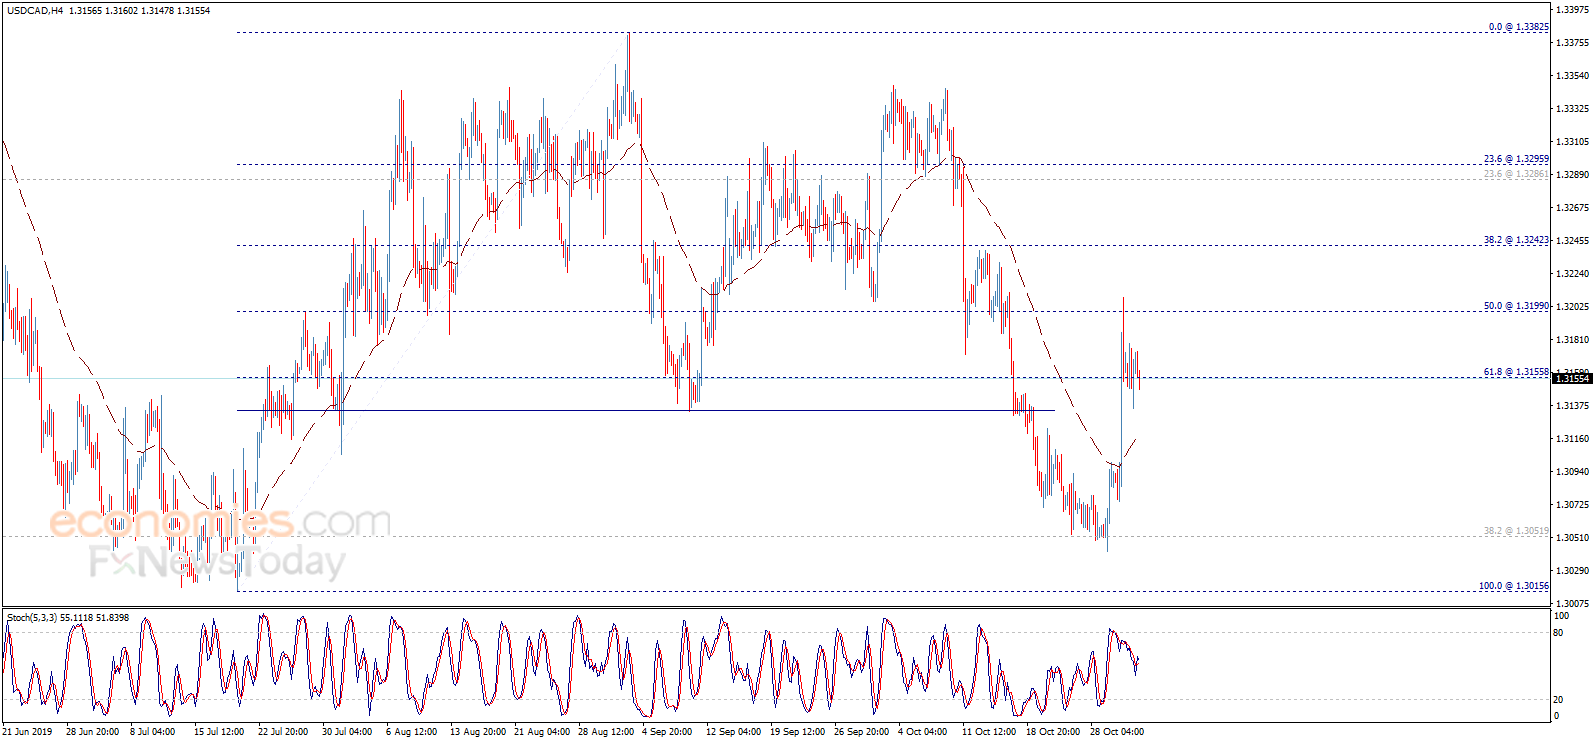Select the 50.0 @ 1.31990 Fibonacci label
Screen dimensions: 1596x743
pos(1516,306)
